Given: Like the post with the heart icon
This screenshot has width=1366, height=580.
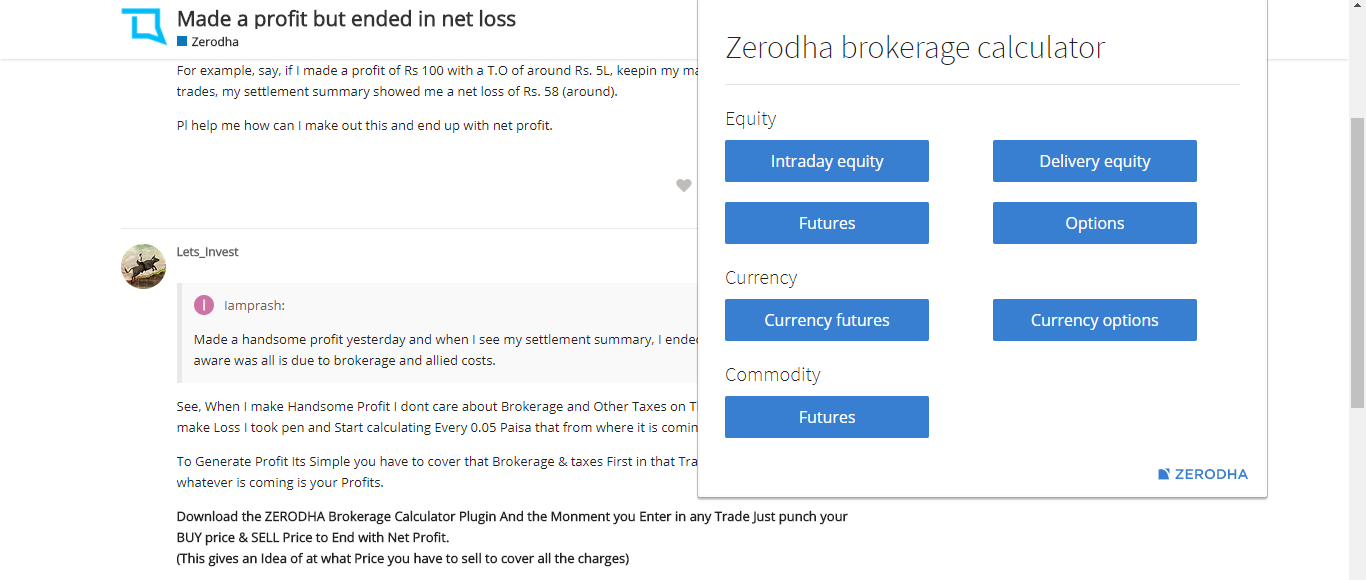Looking at the screenshot, I should pyautogui.click(x=683, y=185).
